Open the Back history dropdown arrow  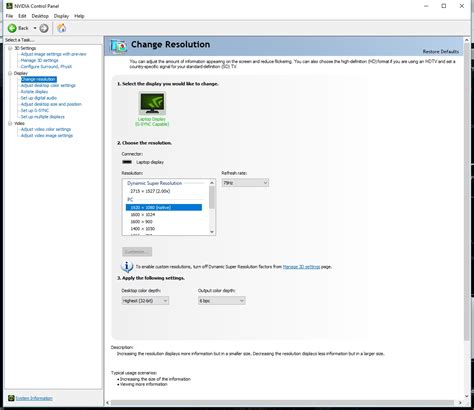coord(35,28)
